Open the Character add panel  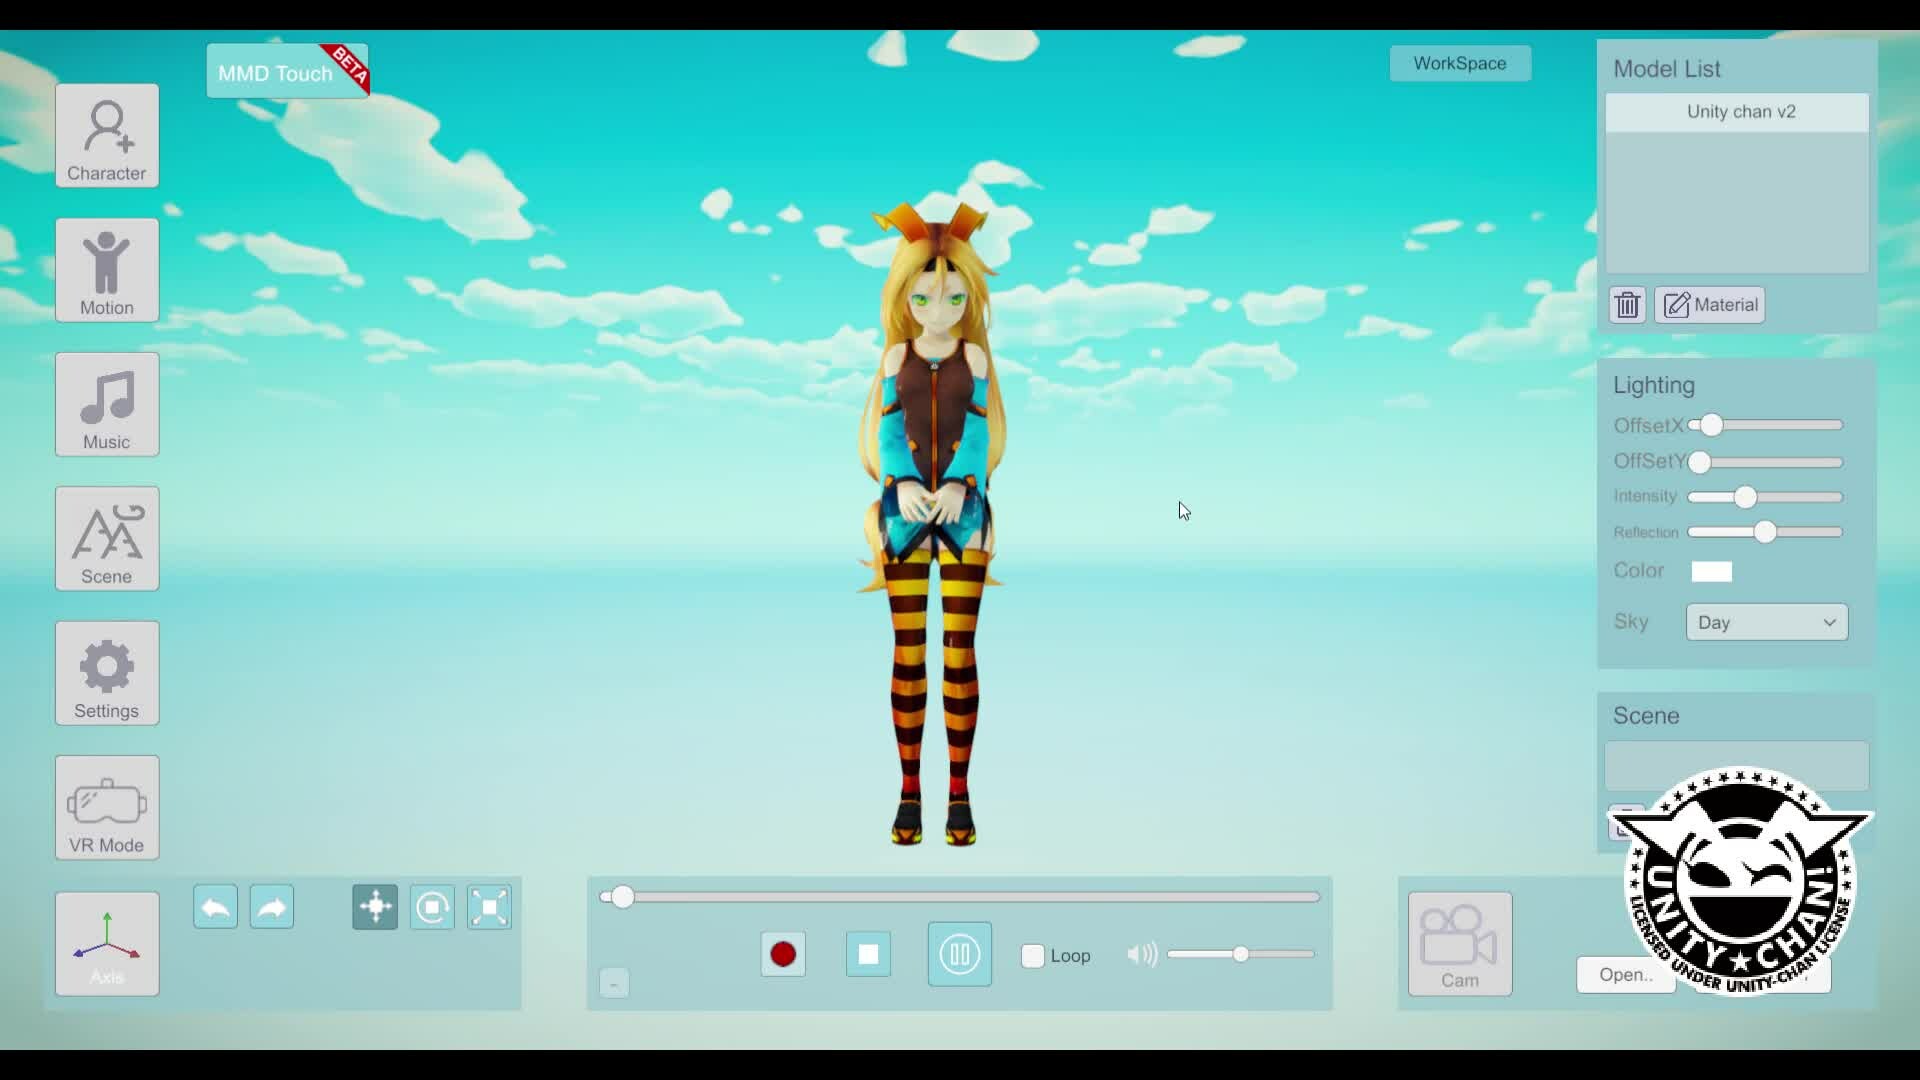click(107, 136)
